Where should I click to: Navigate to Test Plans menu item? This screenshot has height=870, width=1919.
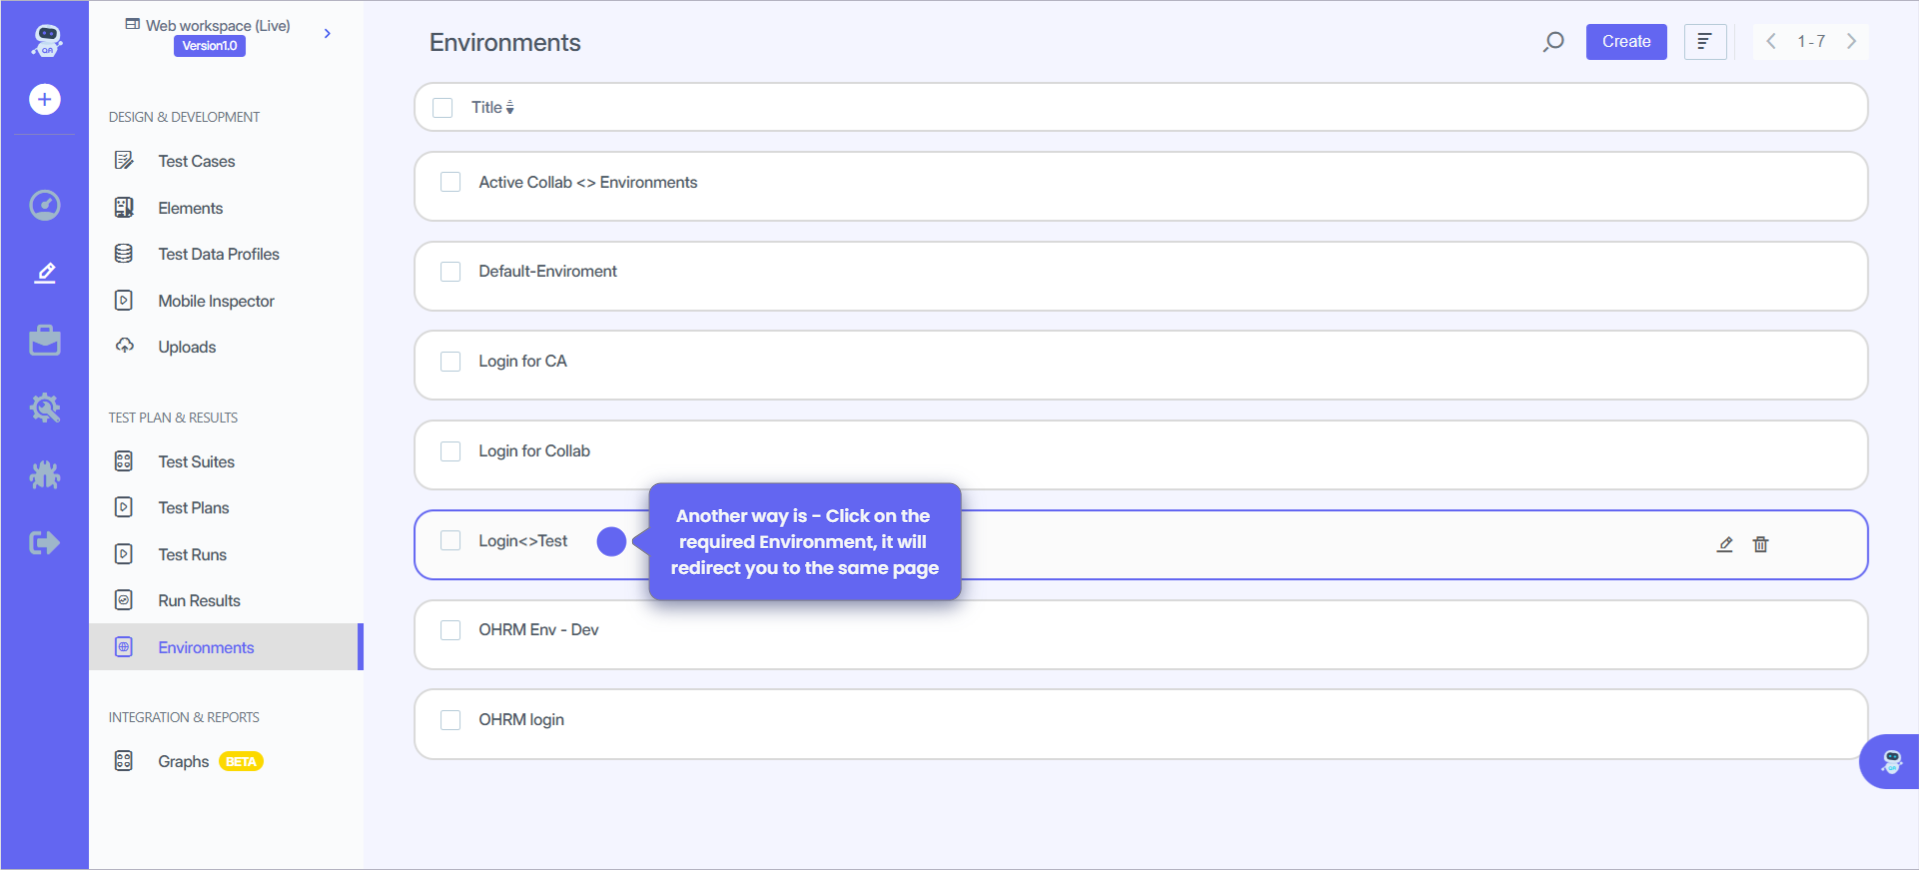coord(193,508)
